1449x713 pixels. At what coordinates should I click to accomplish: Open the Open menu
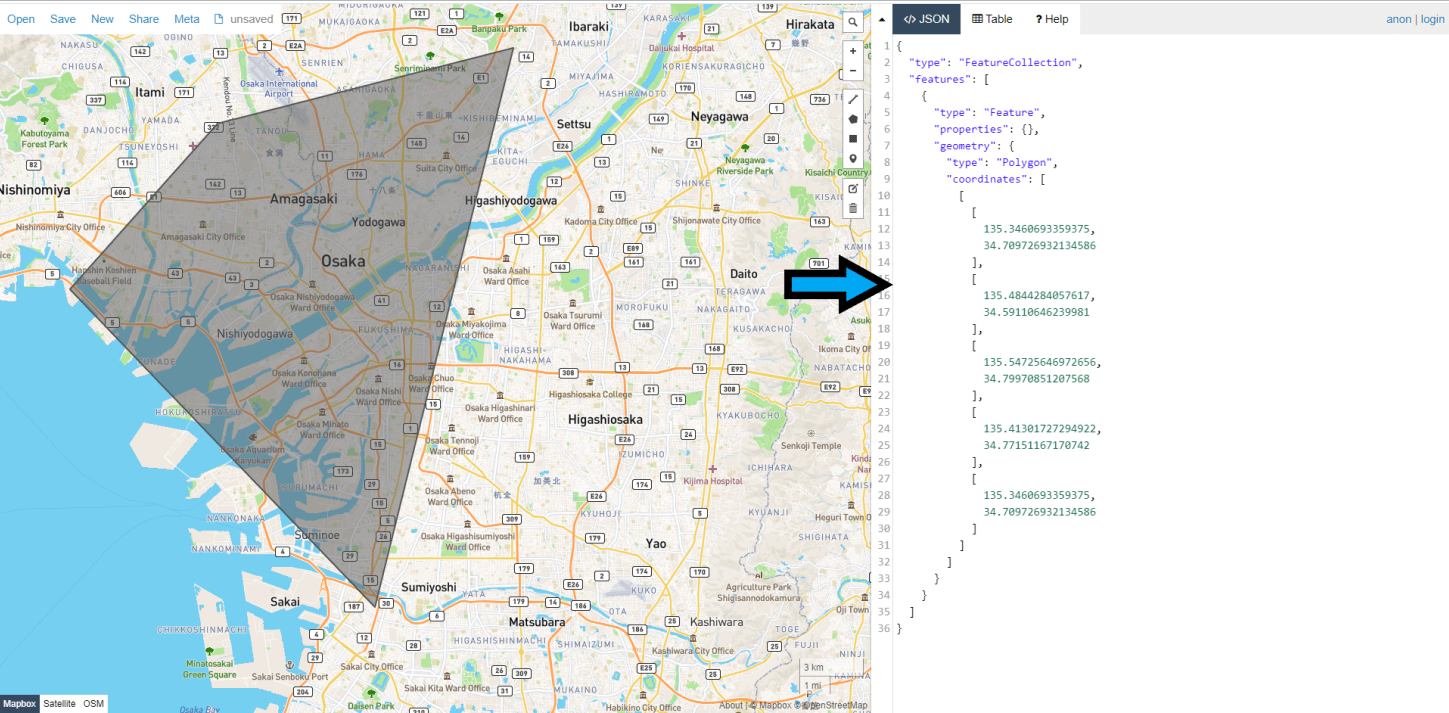(20, 18)
